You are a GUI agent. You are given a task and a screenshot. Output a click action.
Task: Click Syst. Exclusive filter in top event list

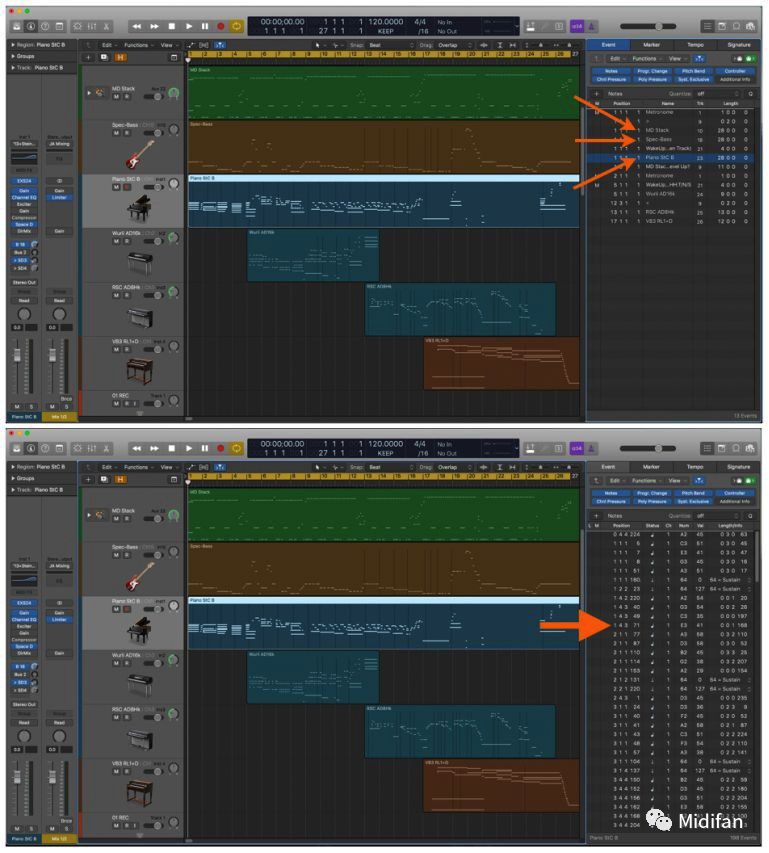[693, 79]
